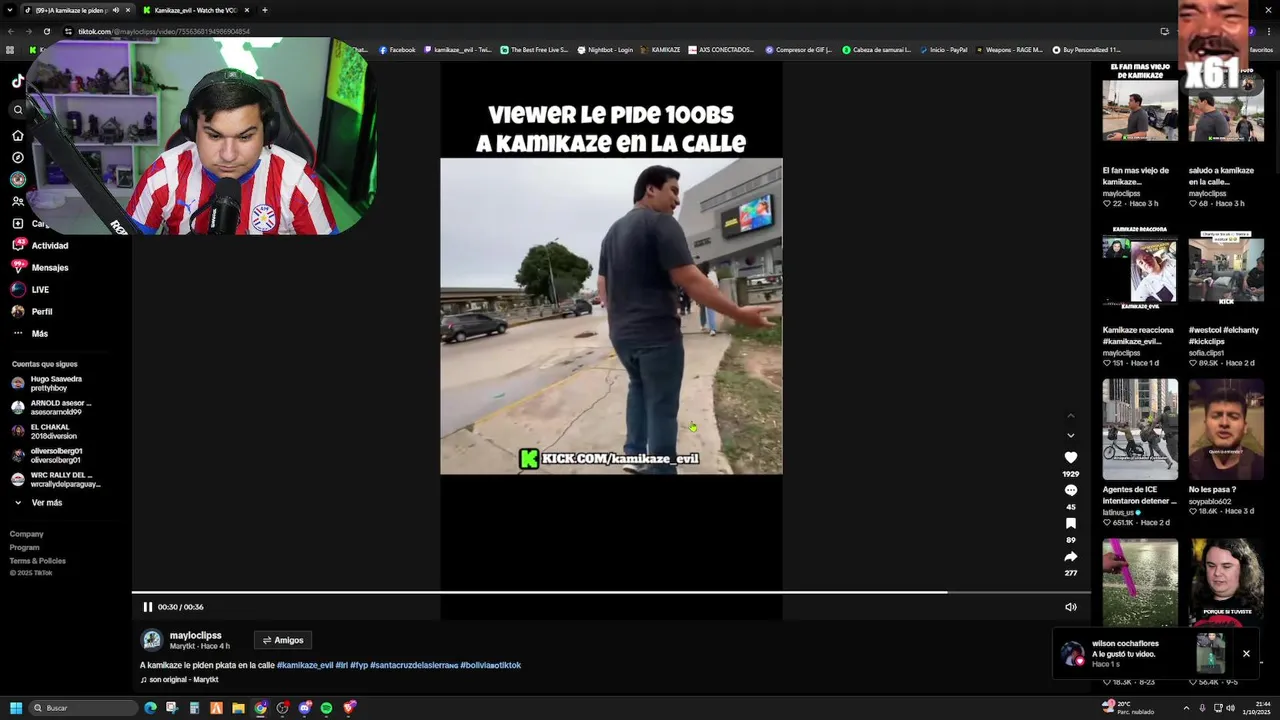Open the upload (Cargar) plus icon
Image resolution: width=1280 pixels, height=720 pixels.
(x=17, y=223)
